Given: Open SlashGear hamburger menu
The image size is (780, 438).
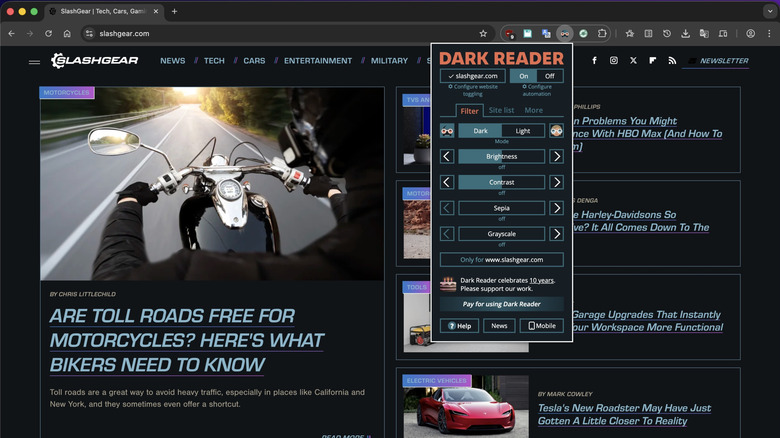Looking at the screenshot, I should [34, 62].
